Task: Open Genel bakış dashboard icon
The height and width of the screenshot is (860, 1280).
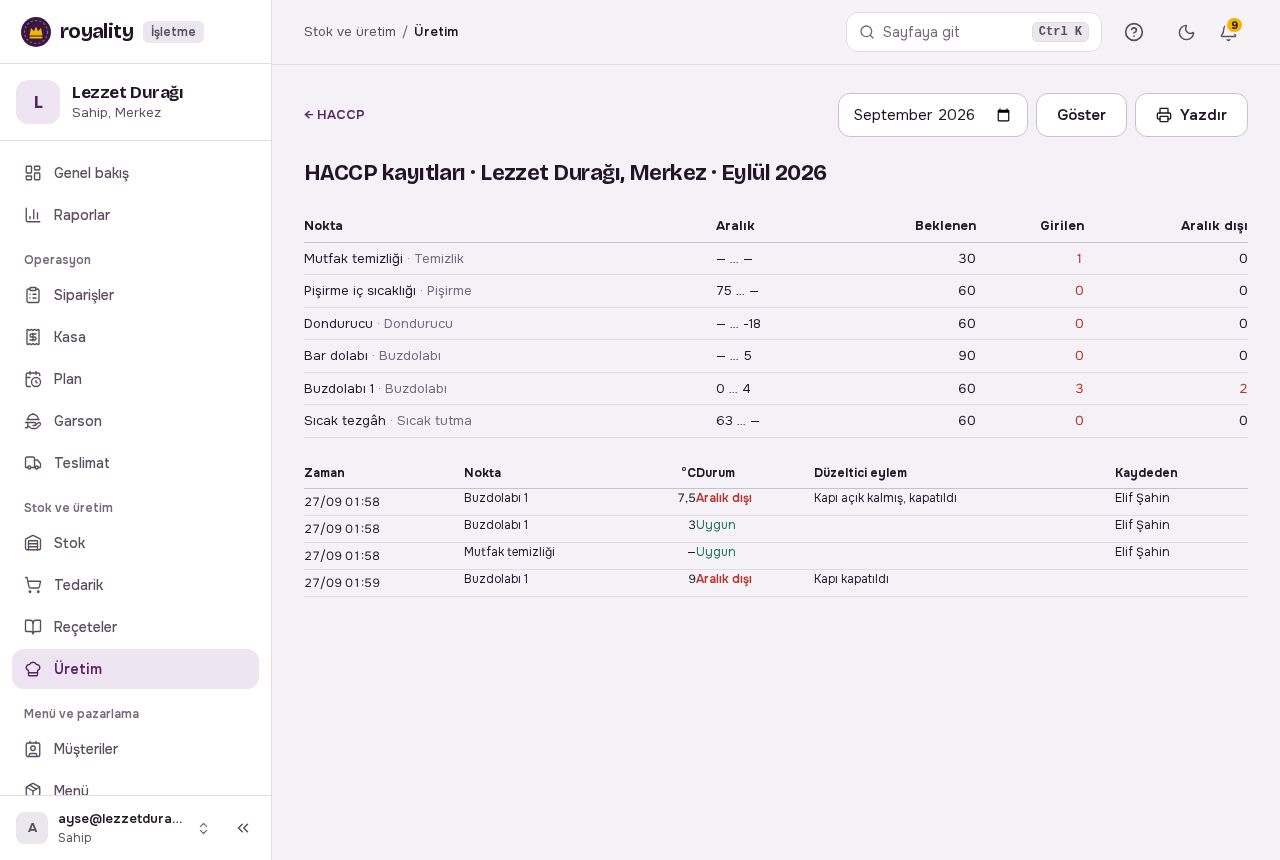Action: (x=33, y=173)
